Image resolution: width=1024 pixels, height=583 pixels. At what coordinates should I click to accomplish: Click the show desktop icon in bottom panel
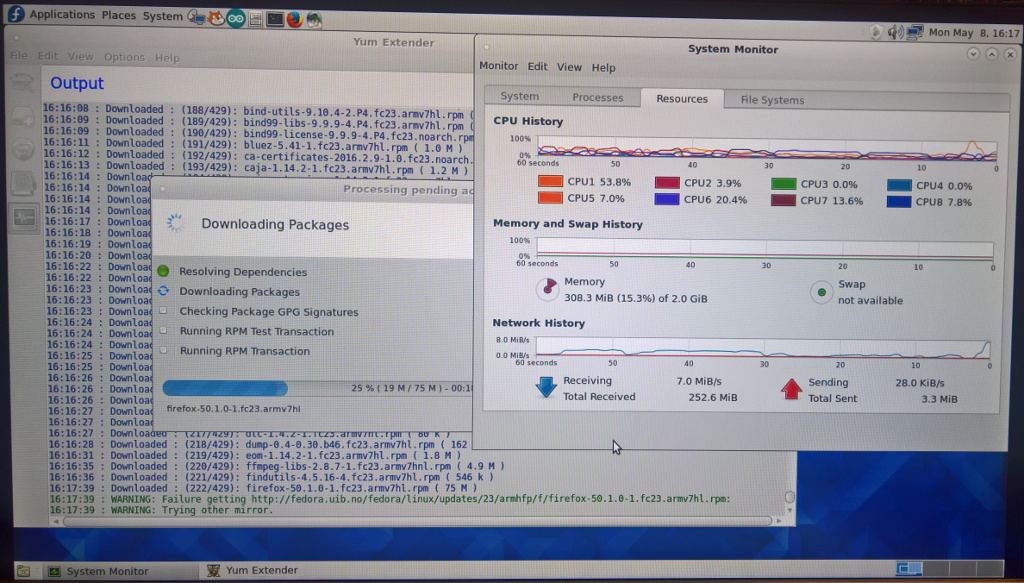tap(24, 571)
